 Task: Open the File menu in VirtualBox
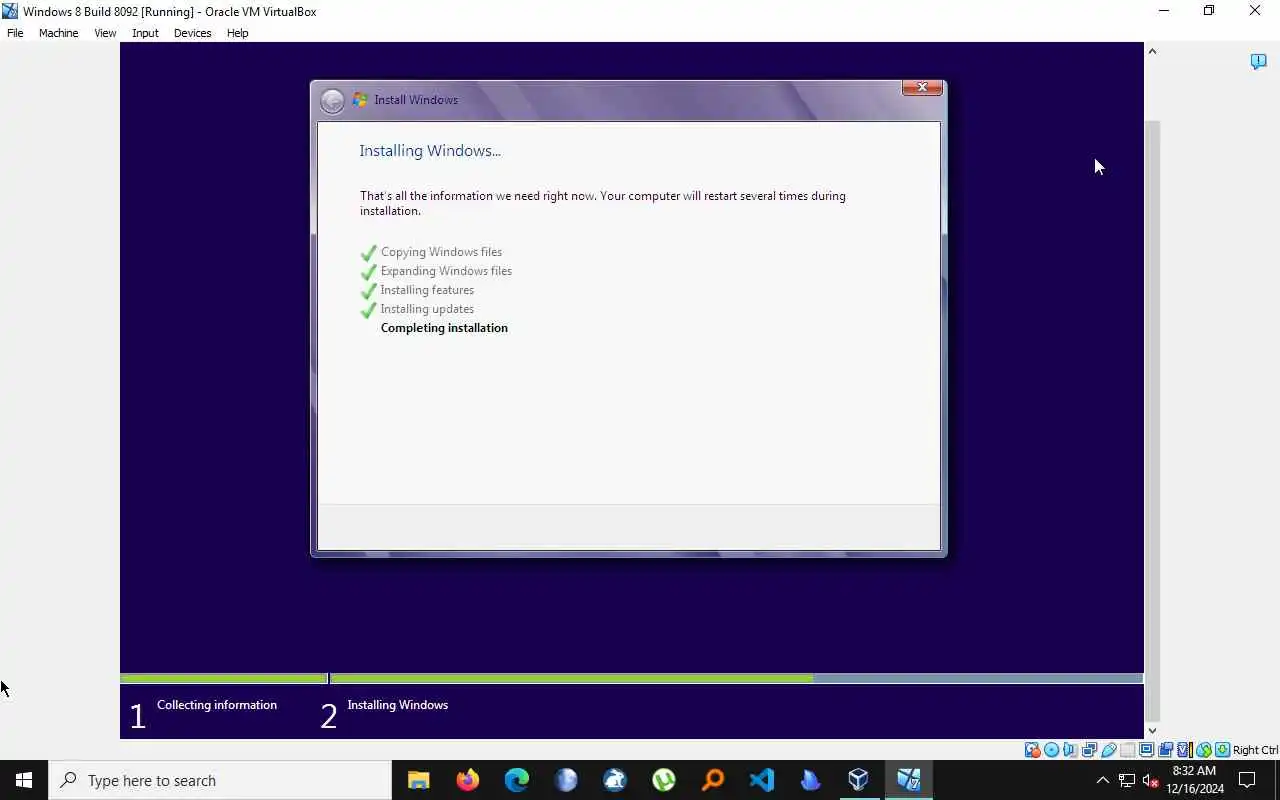[15, 33]
